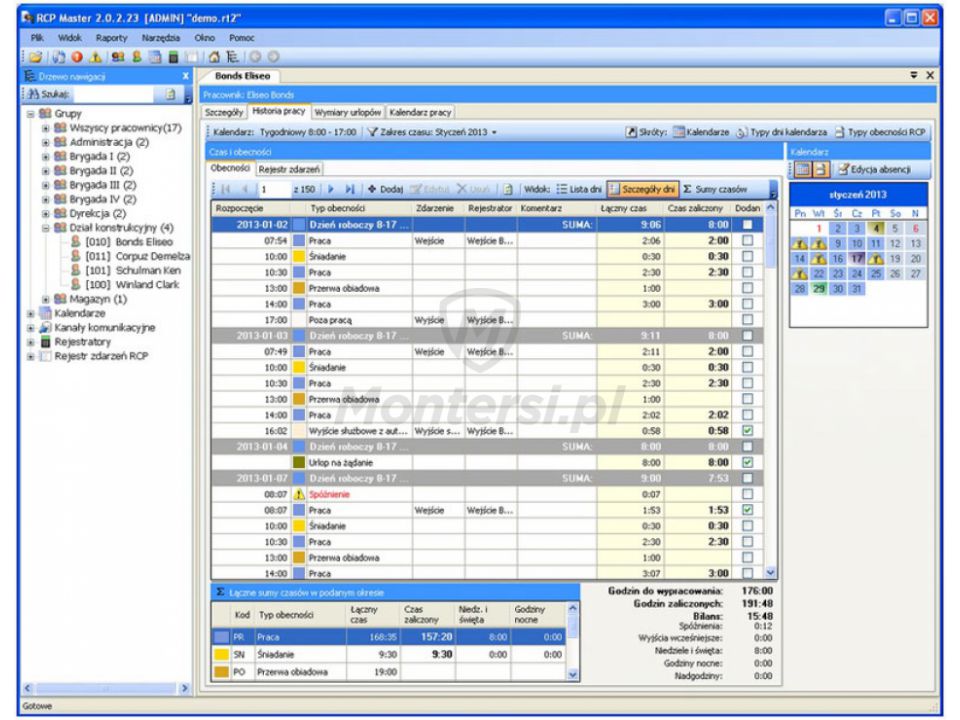Viewport: 960px width, 720px height.
Task: Uncheck Dodan for 08:07 Praca row
Action: coord(748,511)
